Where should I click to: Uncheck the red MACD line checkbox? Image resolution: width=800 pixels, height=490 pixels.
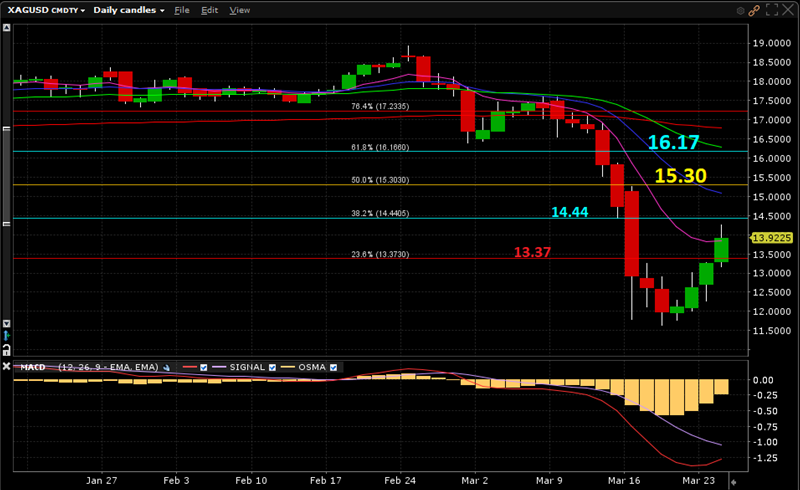click(204, 368)
